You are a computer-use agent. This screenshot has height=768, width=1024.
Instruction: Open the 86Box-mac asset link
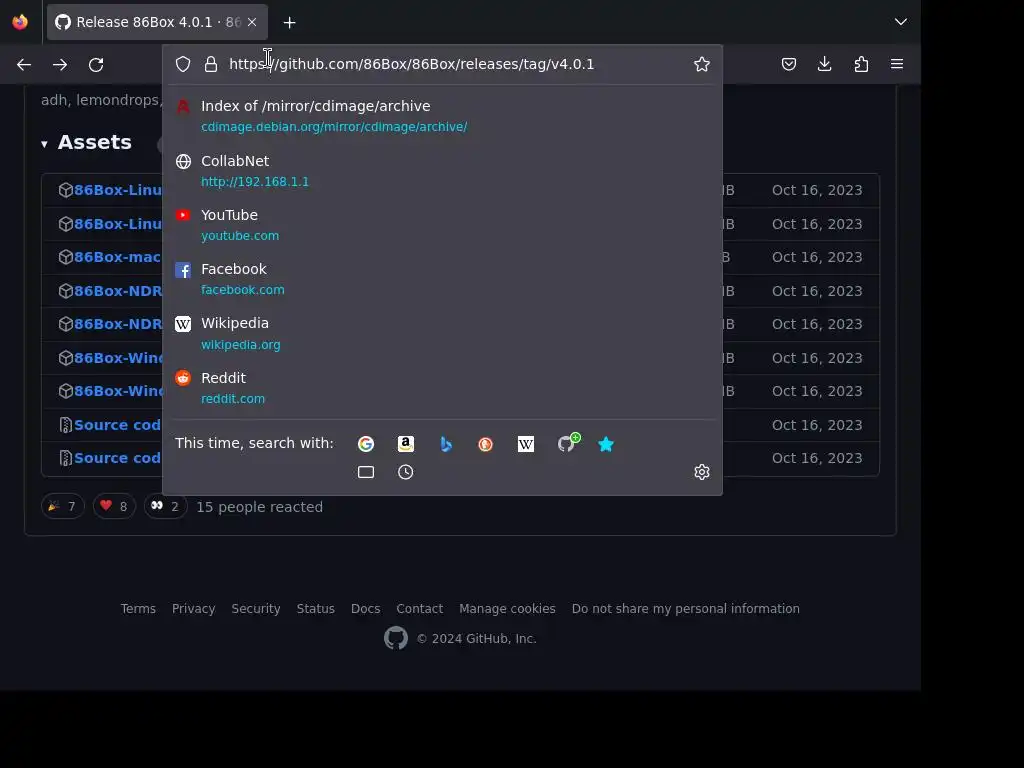(118, 257)
